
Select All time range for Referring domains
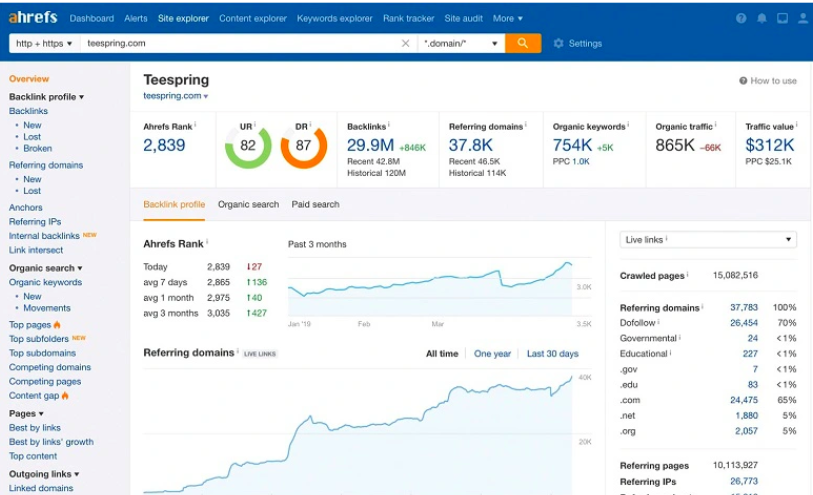click(x=442, y=353)
